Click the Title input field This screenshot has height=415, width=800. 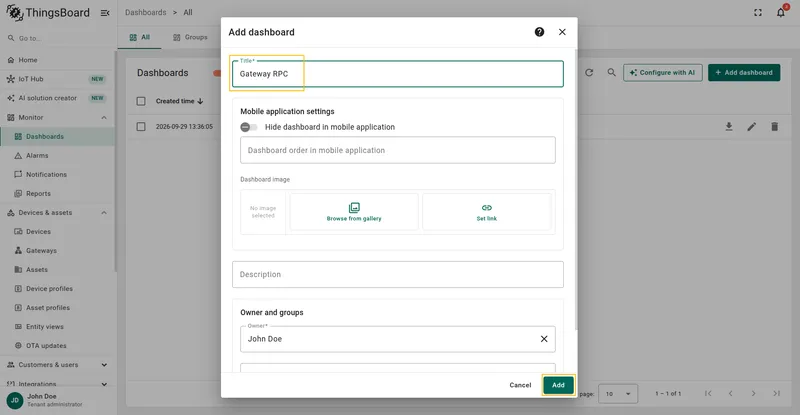pos(397,74)
